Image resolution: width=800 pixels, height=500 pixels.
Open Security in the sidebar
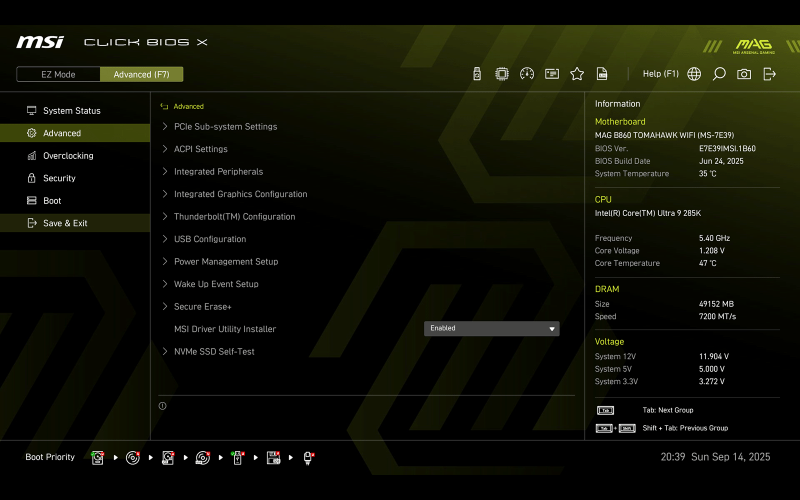(75, 178)
